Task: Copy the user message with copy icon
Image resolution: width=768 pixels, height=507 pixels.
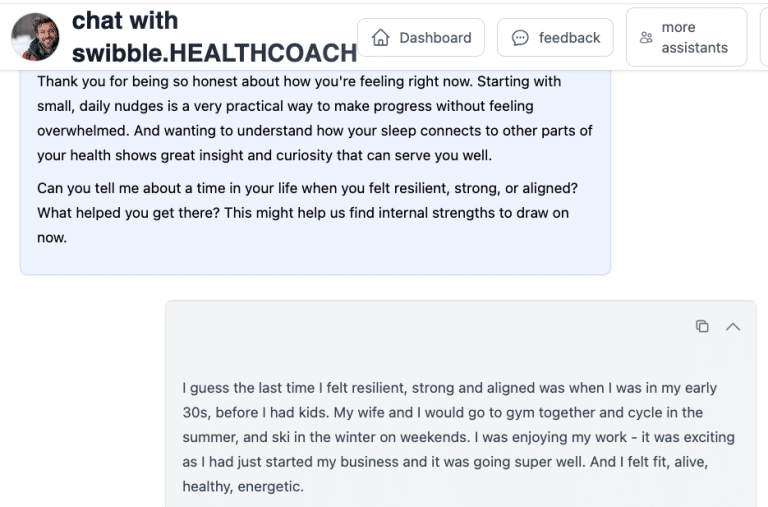Action: (x=702, y=326)
